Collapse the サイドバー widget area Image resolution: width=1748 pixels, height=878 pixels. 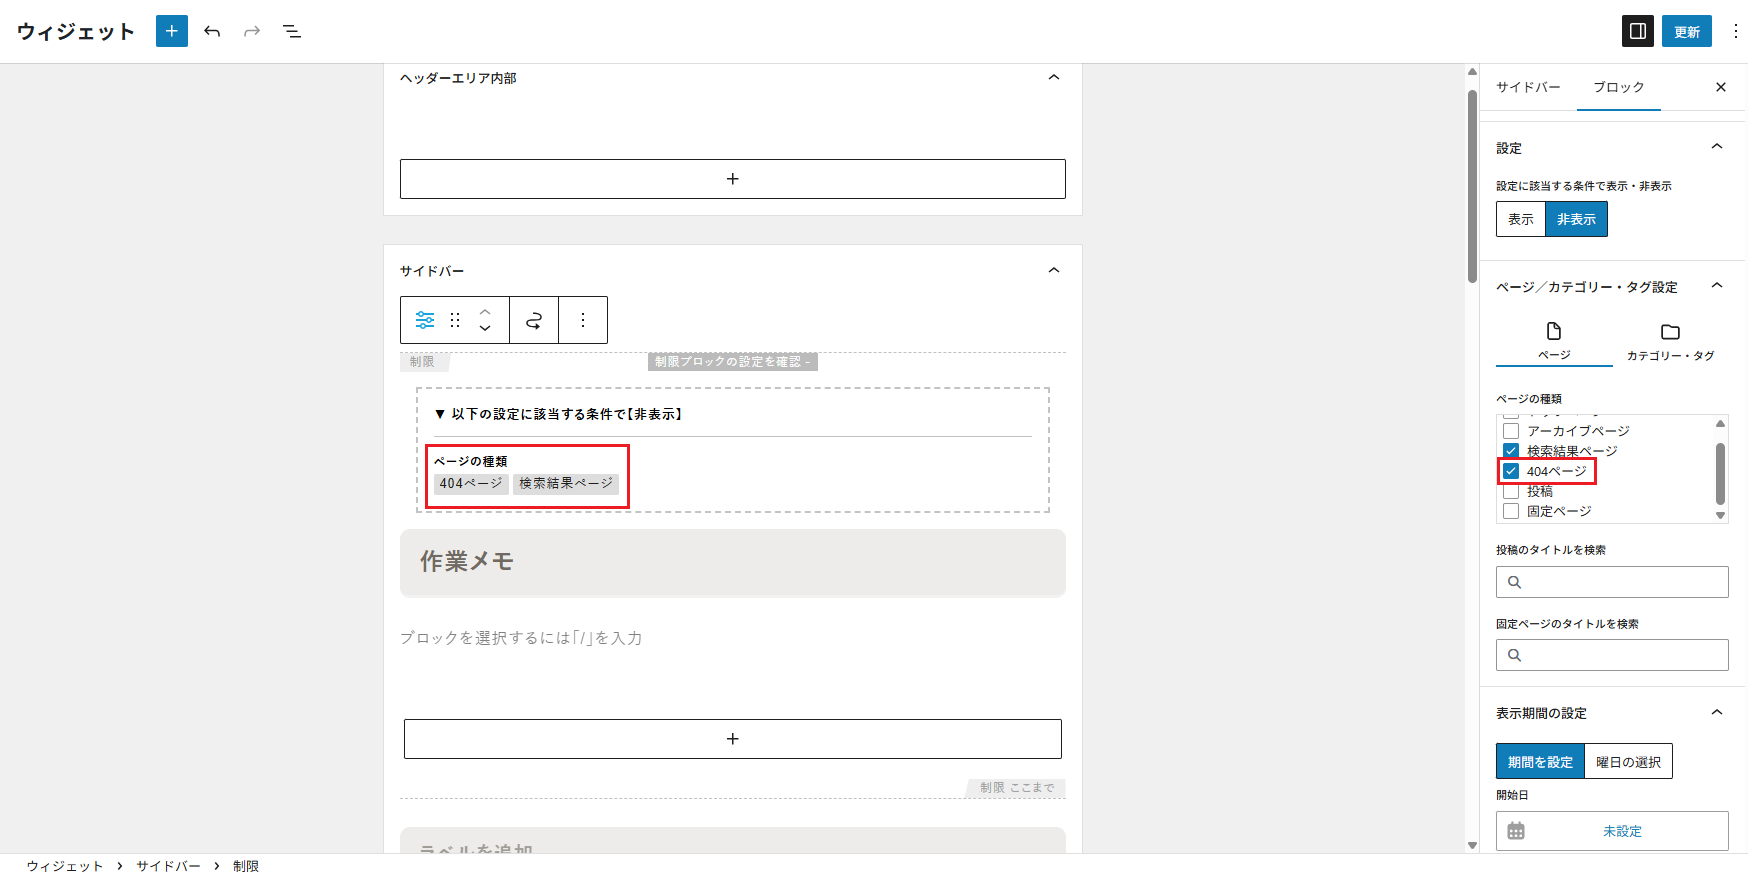pyautogui.click(x=1053, y=270)
